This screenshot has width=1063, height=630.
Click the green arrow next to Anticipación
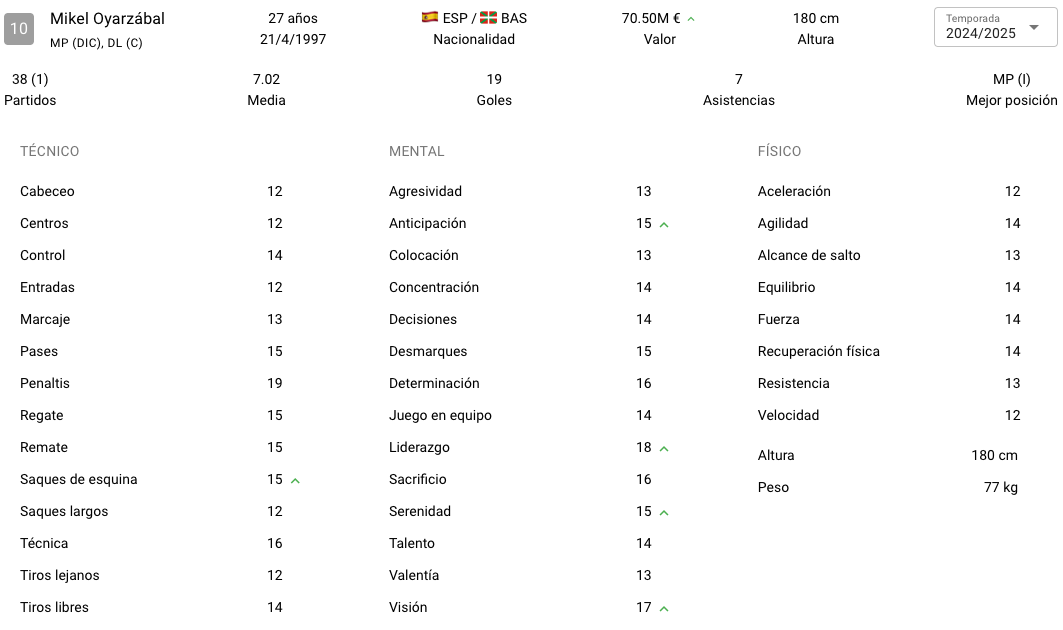pyautogui.click(x=664, y=224)
